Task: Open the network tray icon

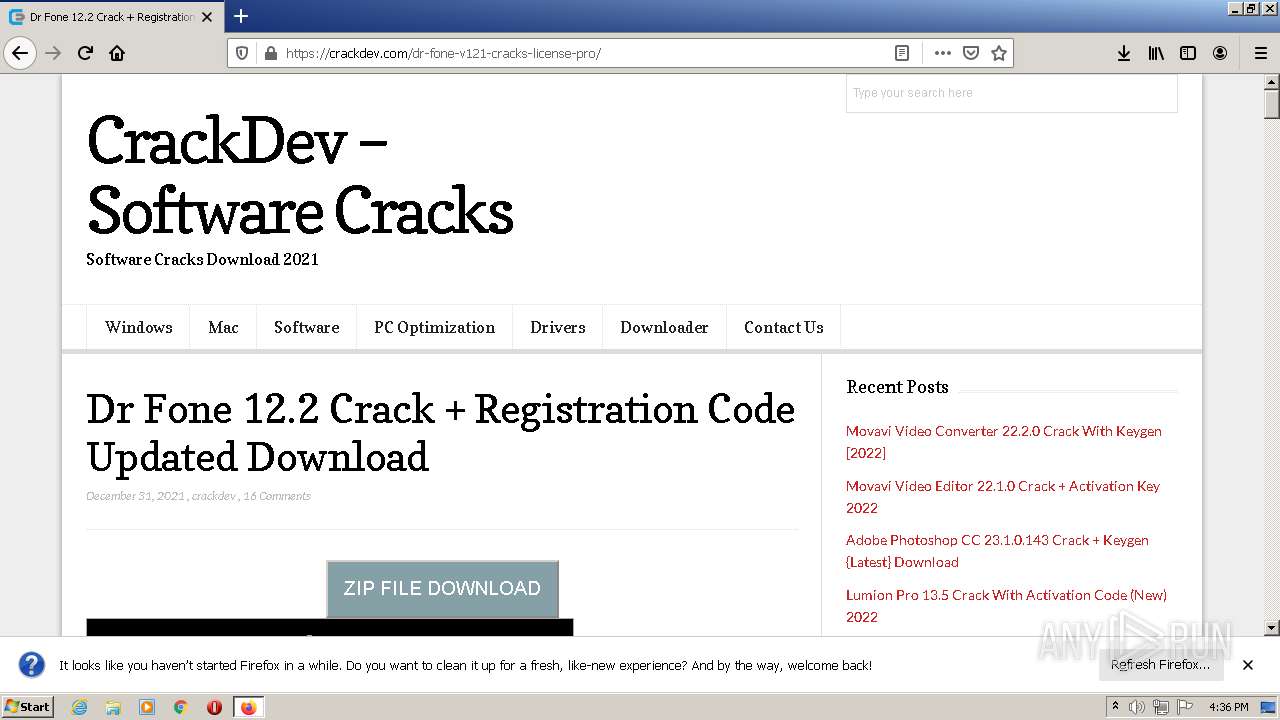Action: (x=1160, y=707)
